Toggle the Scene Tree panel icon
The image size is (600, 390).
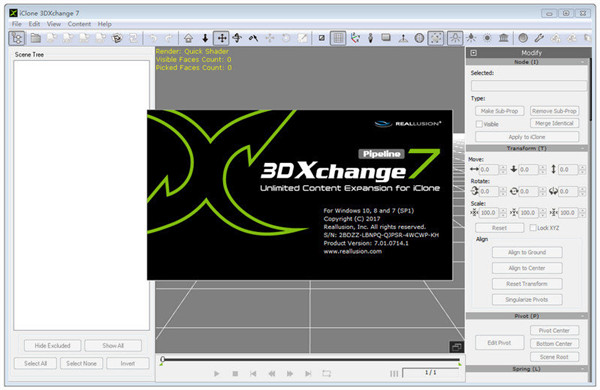pyautogui.click(x=16, y=38)
